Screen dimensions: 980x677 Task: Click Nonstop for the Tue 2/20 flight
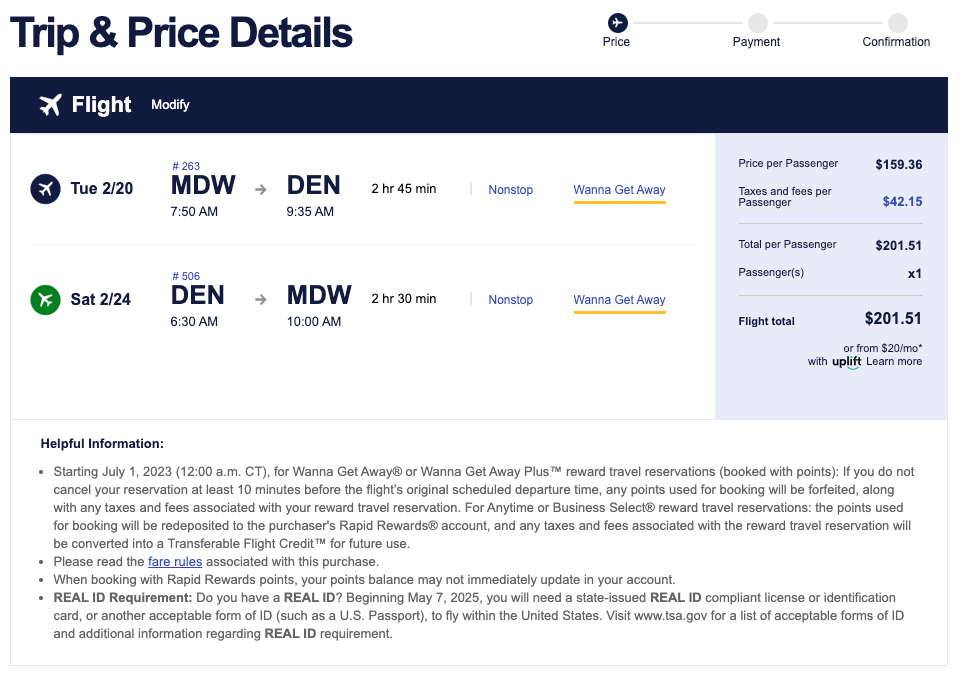pos(510,189)
